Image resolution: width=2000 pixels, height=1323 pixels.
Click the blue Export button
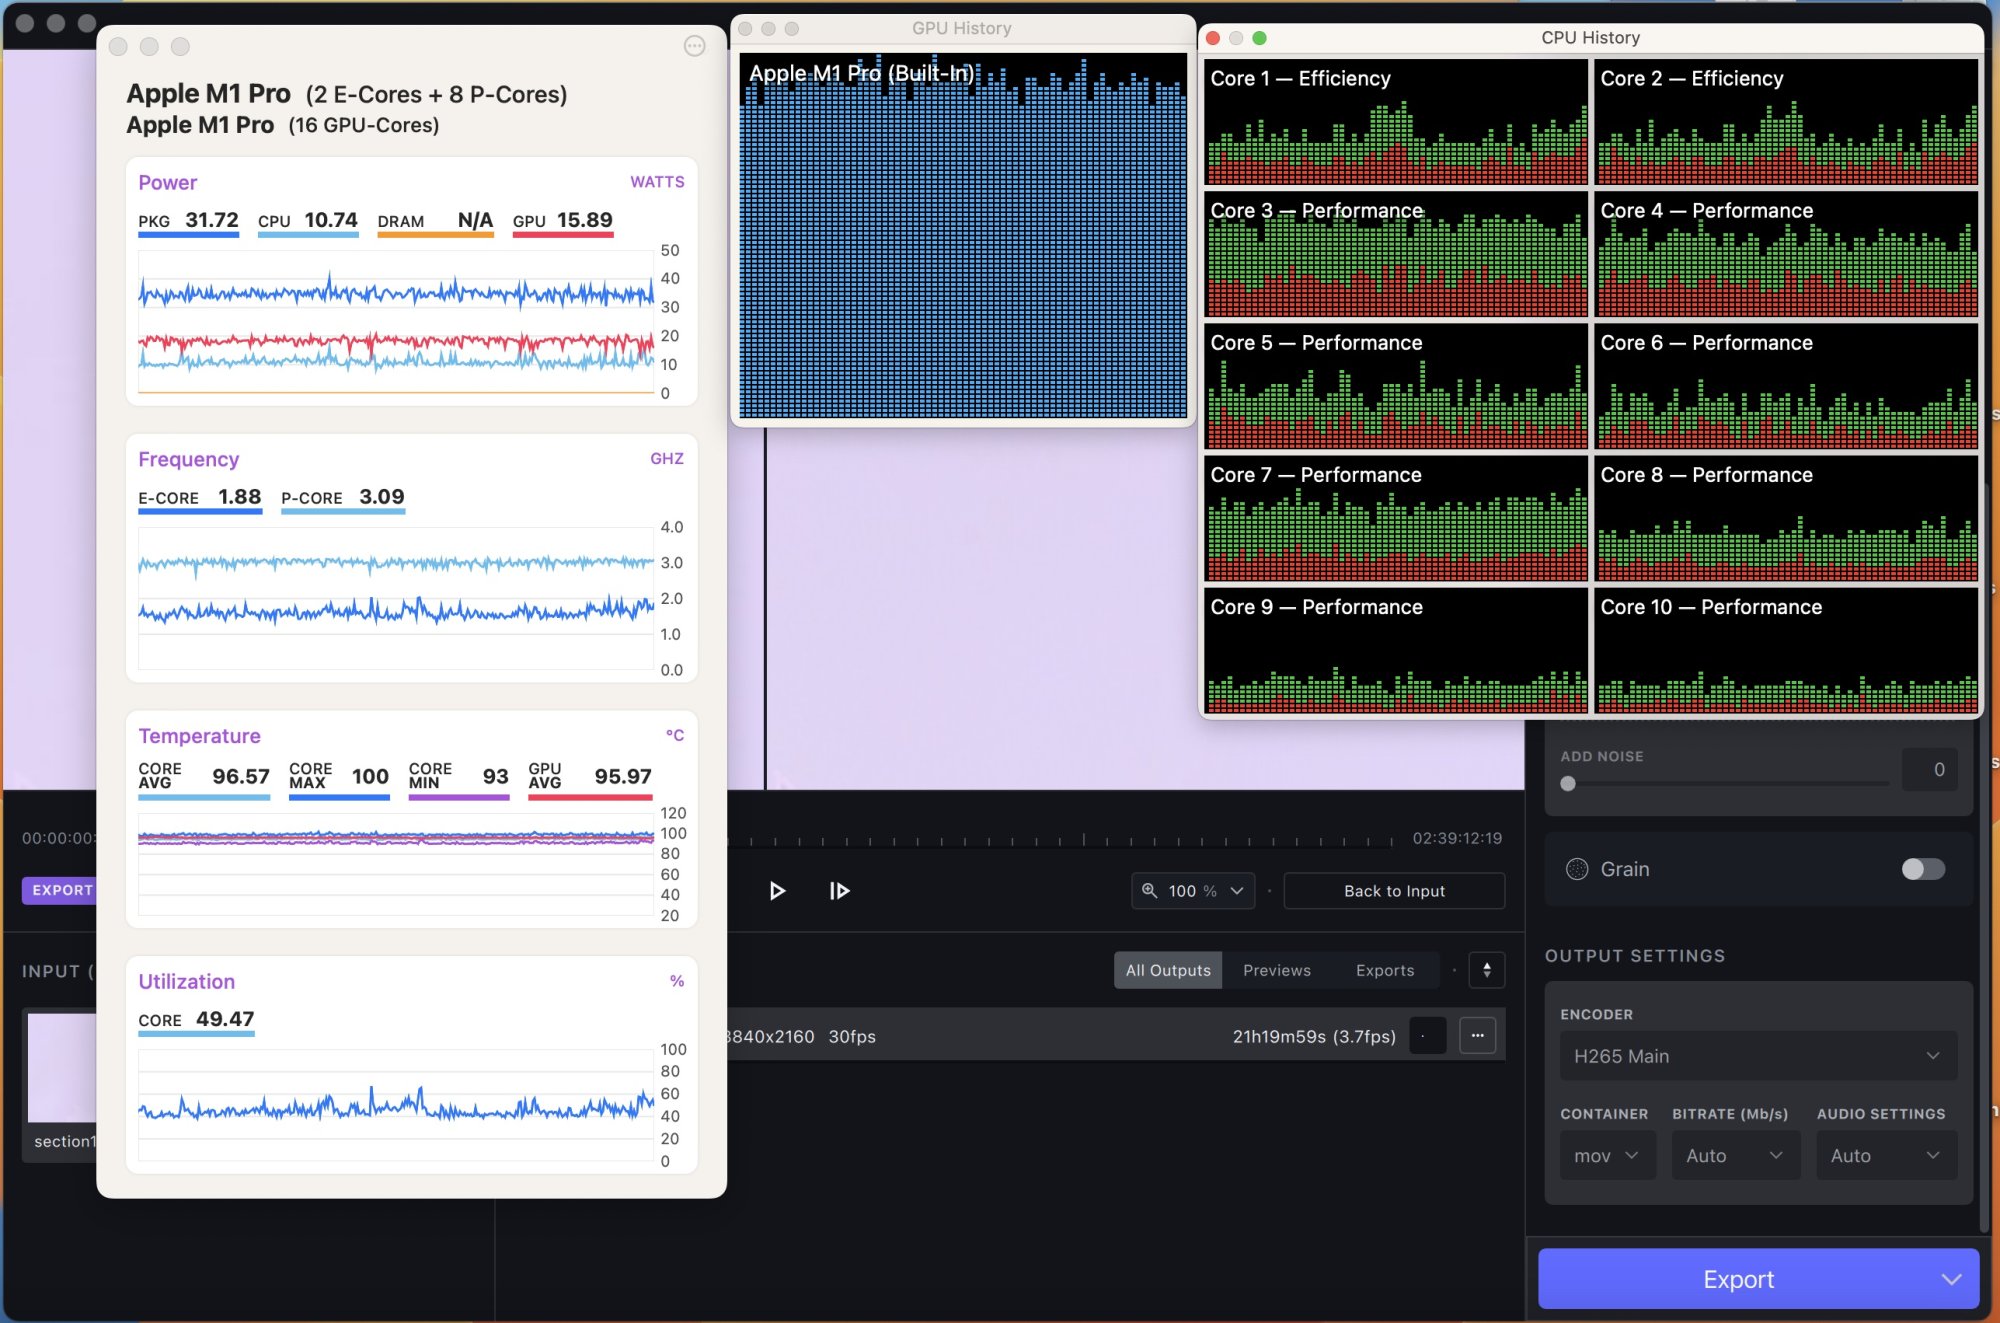1738,1279
